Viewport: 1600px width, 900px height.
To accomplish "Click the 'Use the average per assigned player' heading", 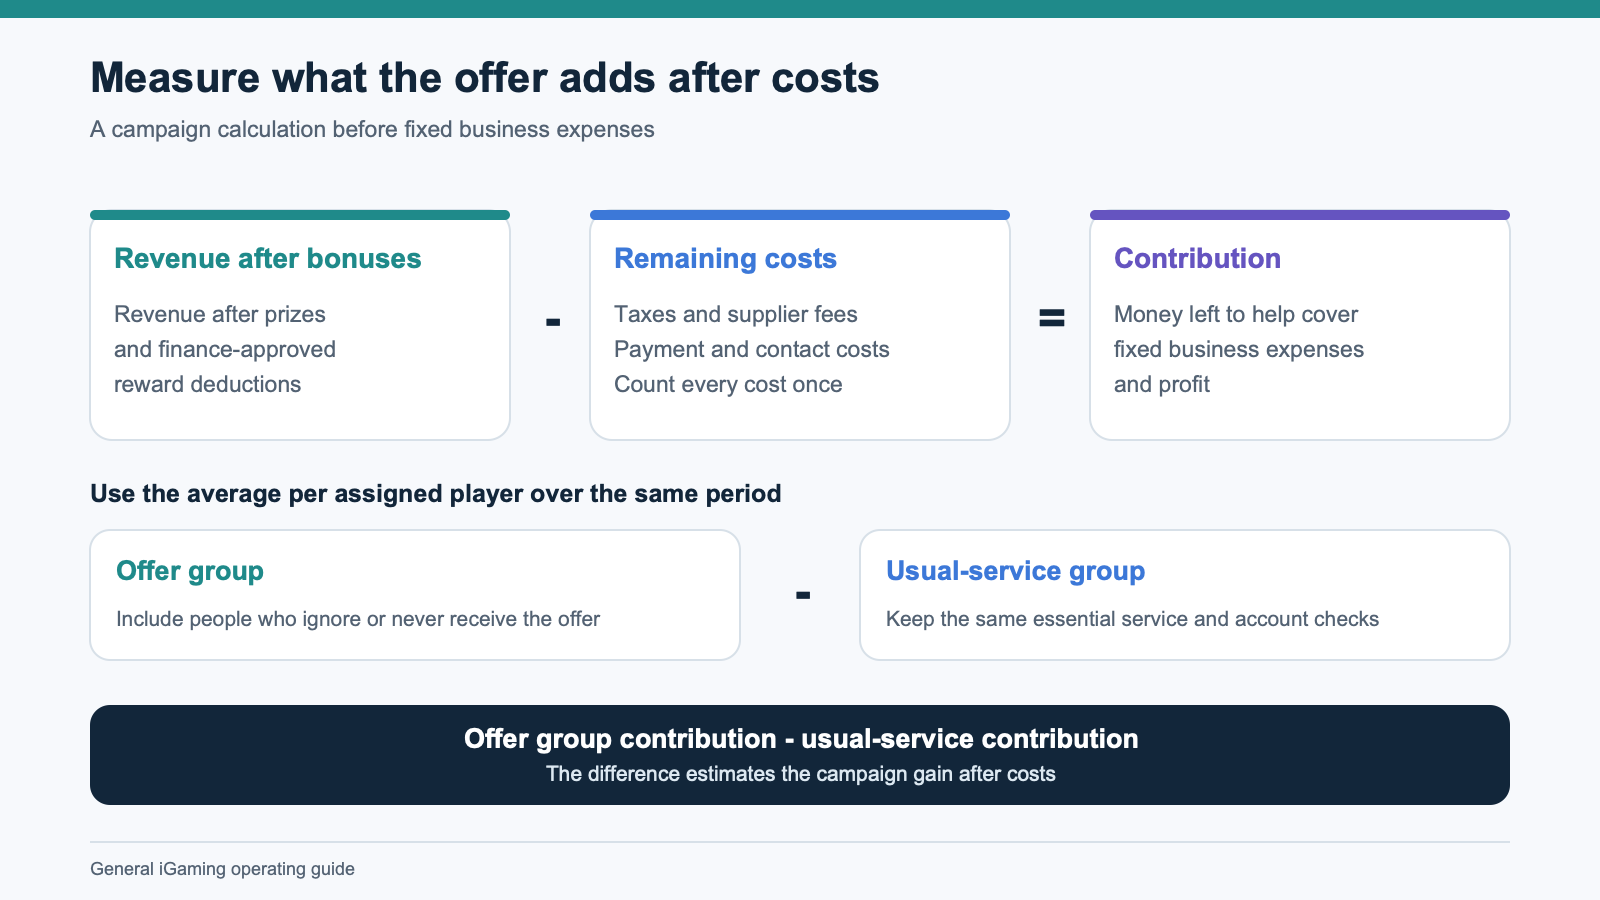I will click(x=436, y=494).
